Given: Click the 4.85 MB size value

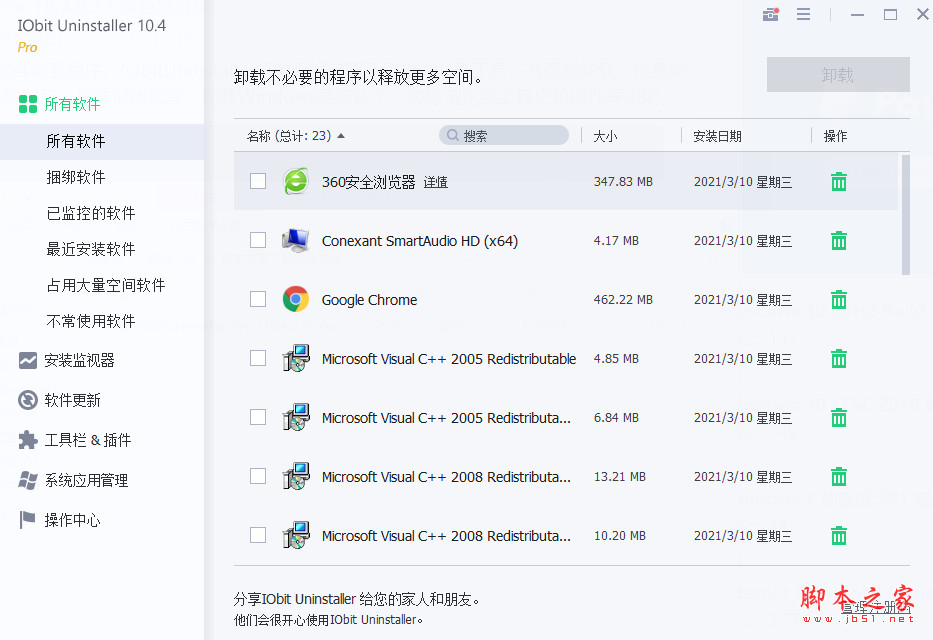Looking at the screenshot, I should click(x=616, y=359).
